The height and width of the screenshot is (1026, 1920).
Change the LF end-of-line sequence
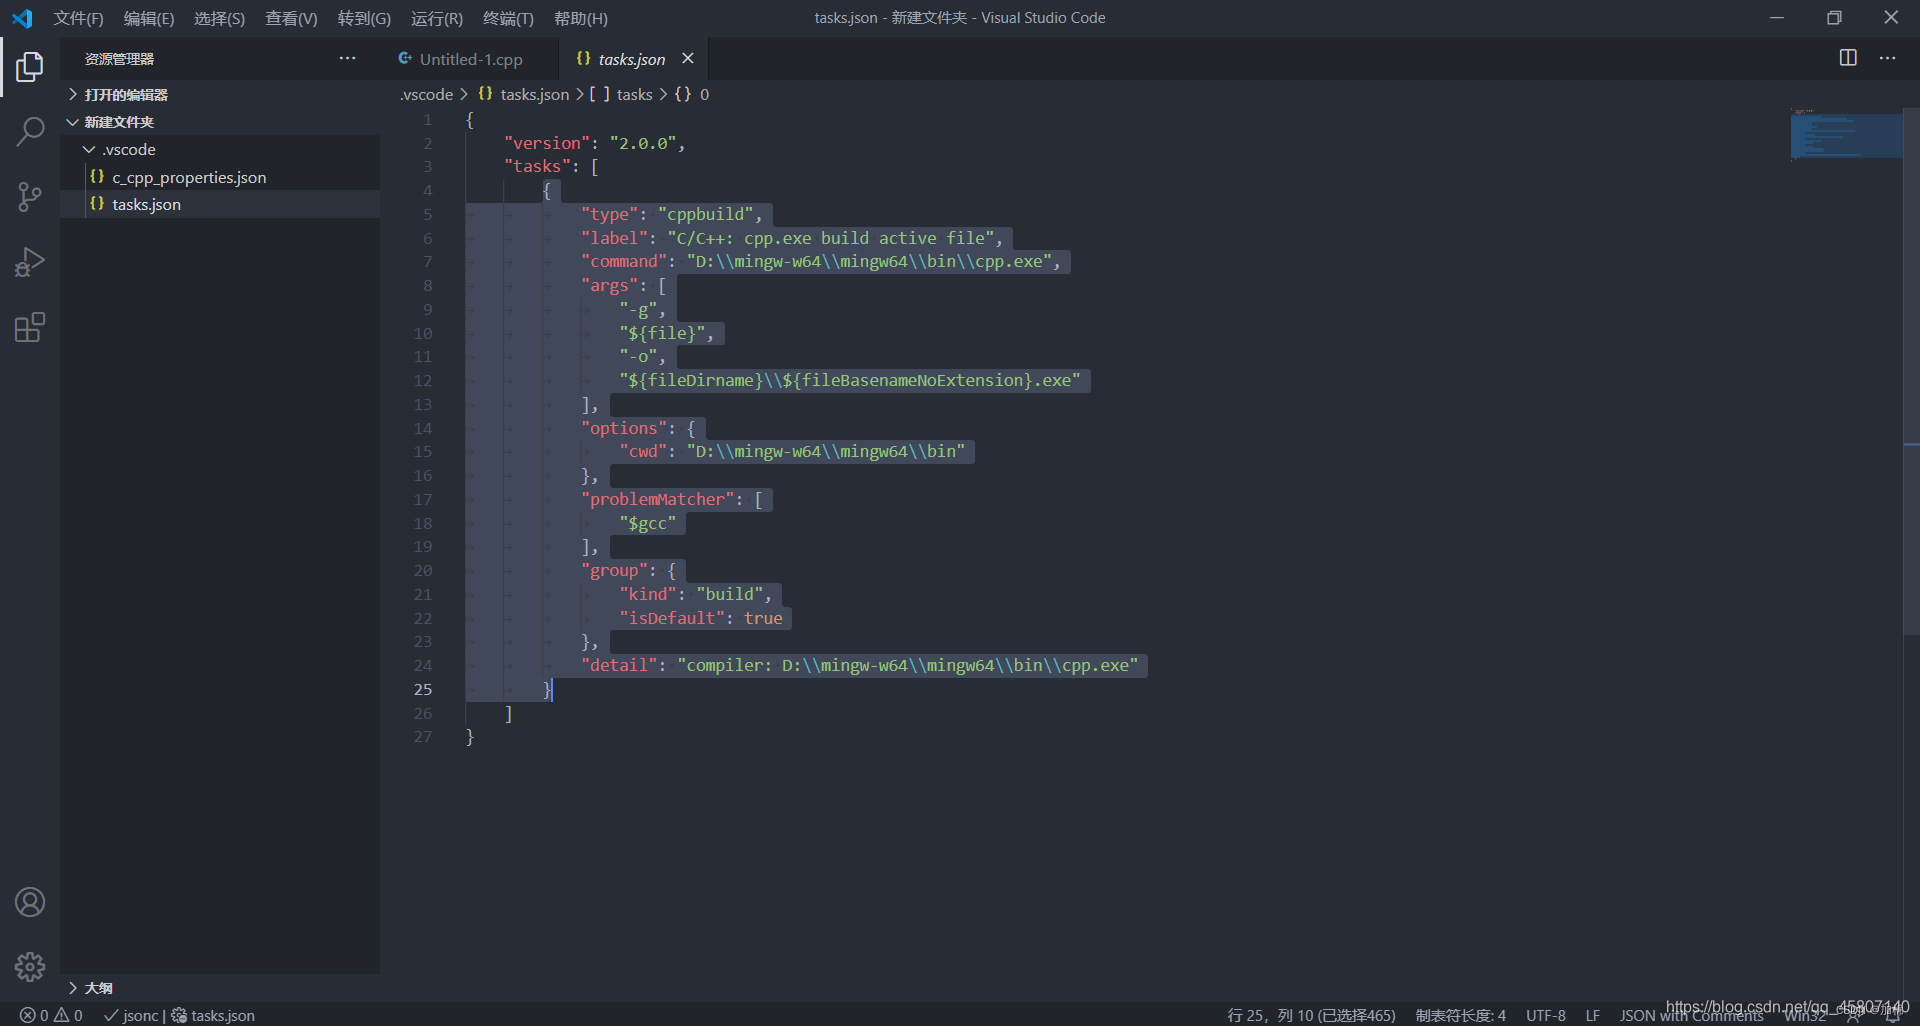pyautogui.click(x=1592, y=1015)
